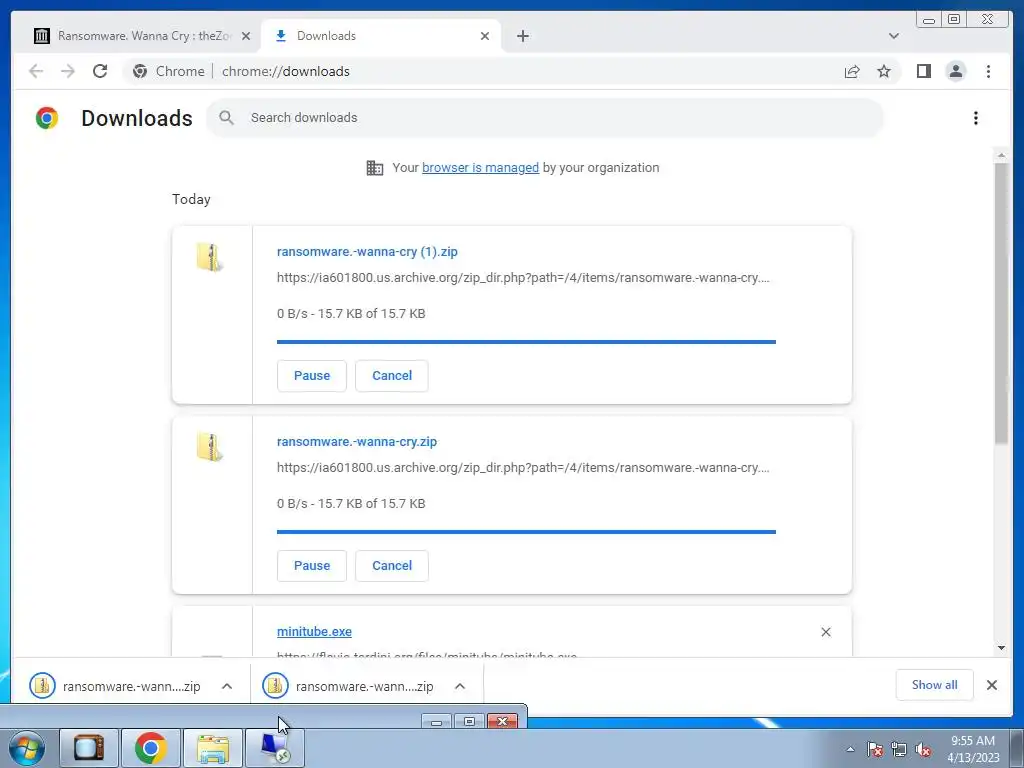The width and height of the screenshot is (1024, 768).
Task: Cancel the ransomware.-wanna-cry (1).zip download
Action: pyautogui.click(x=392, y=376)
